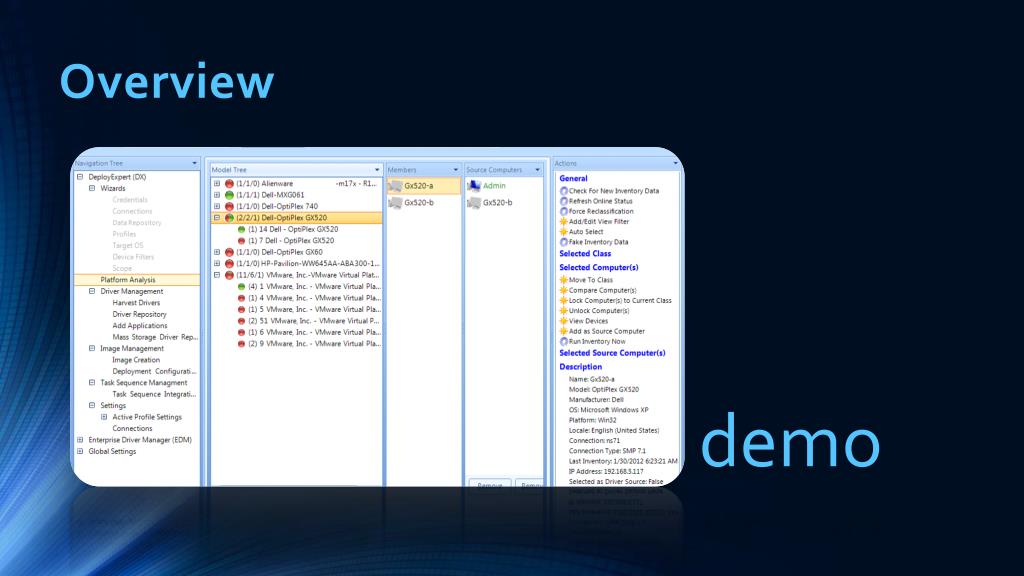Select the 7 Dell - OptiPlex GX520 row
1024x576 pixels.
[x=291, y=240]
